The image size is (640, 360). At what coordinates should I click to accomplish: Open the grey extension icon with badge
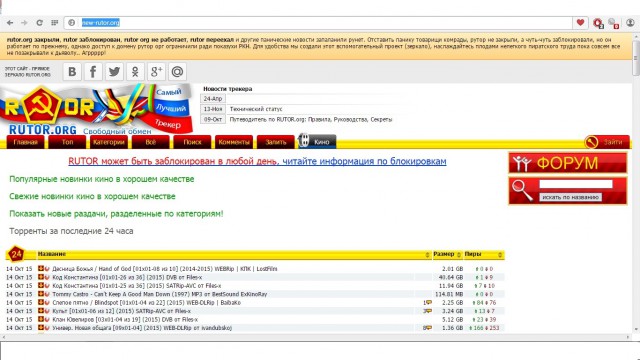613,23
